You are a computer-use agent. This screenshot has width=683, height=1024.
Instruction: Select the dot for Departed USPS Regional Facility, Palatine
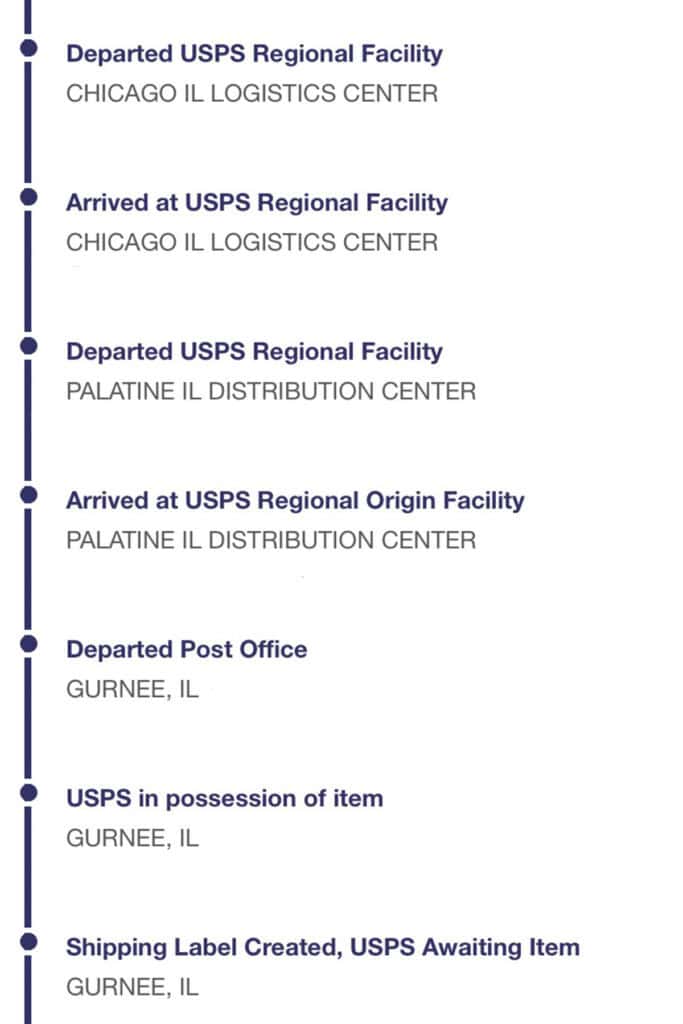pyautogui.click(x=28, y=346)
